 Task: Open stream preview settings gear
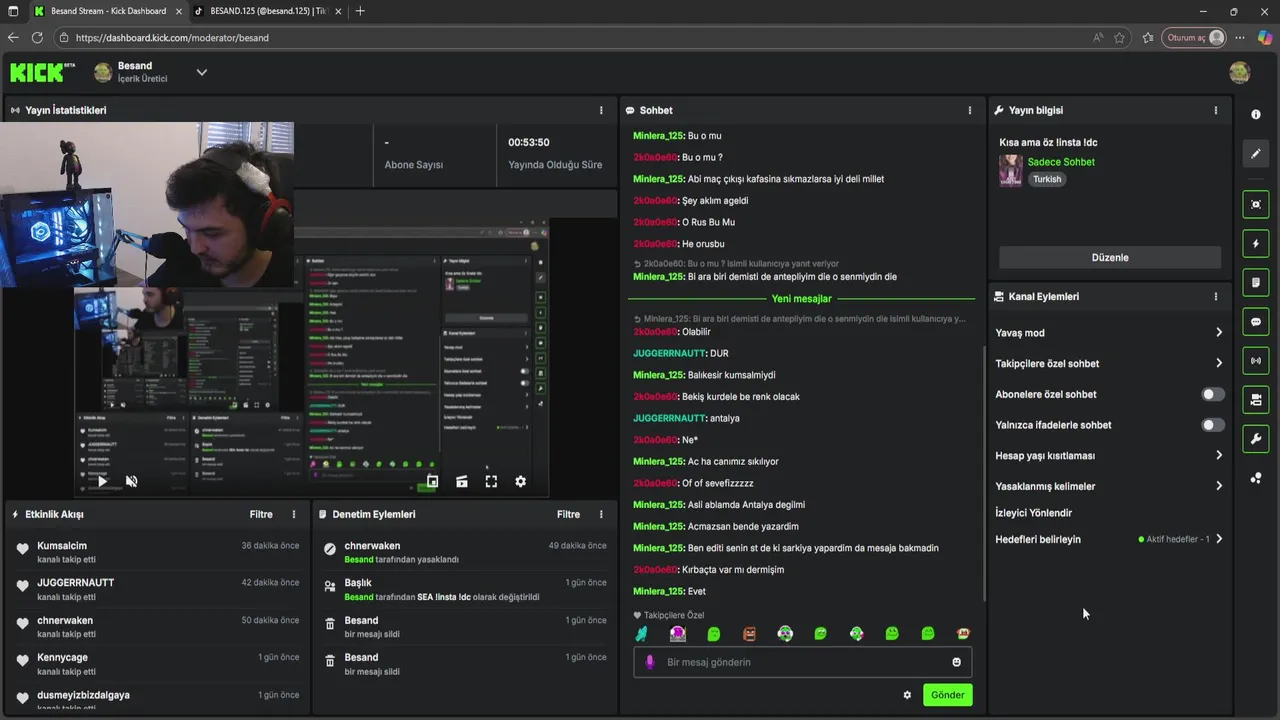pyautogui.click(x=520, y=481)
